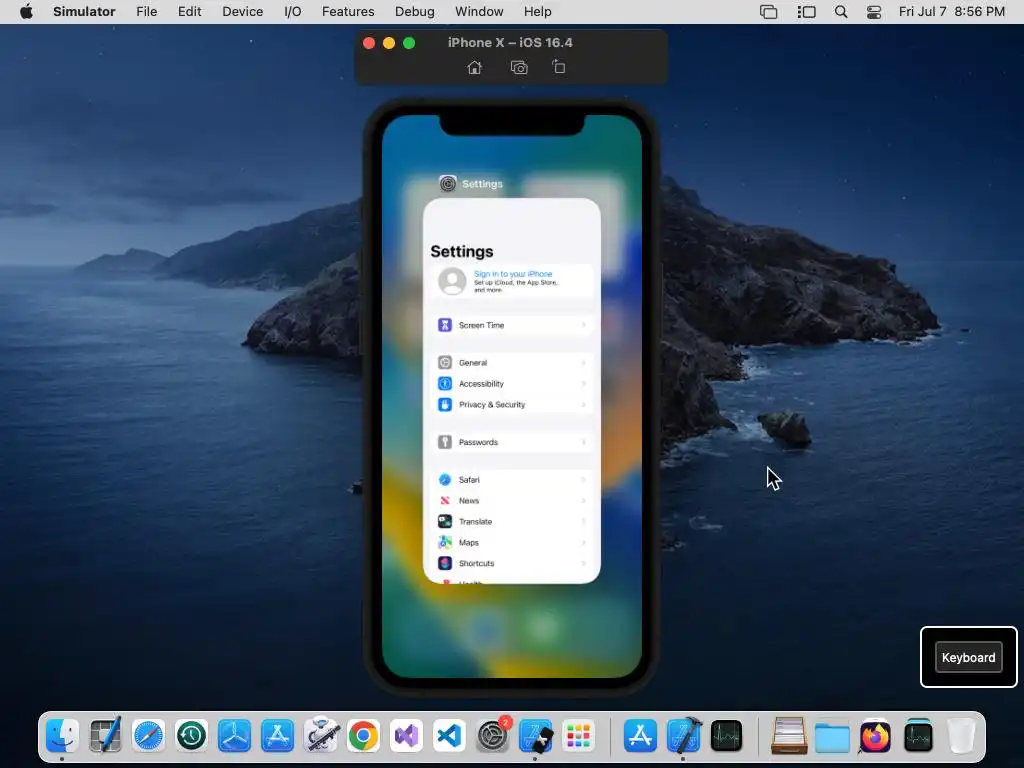This screenshot has height=768, width=1024.
Task: Open the Trash in the Dock
Action: [x=961, y=736]
